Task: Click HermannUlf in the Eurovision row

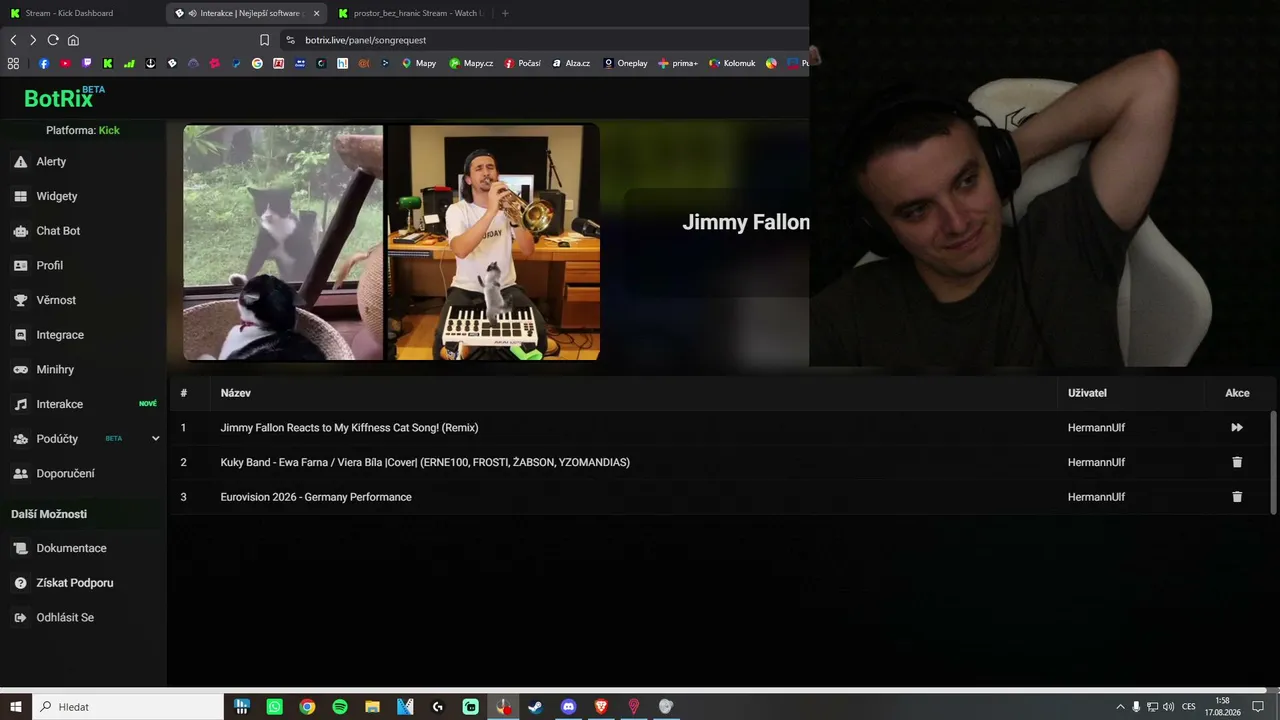Action: point(1096,497)
